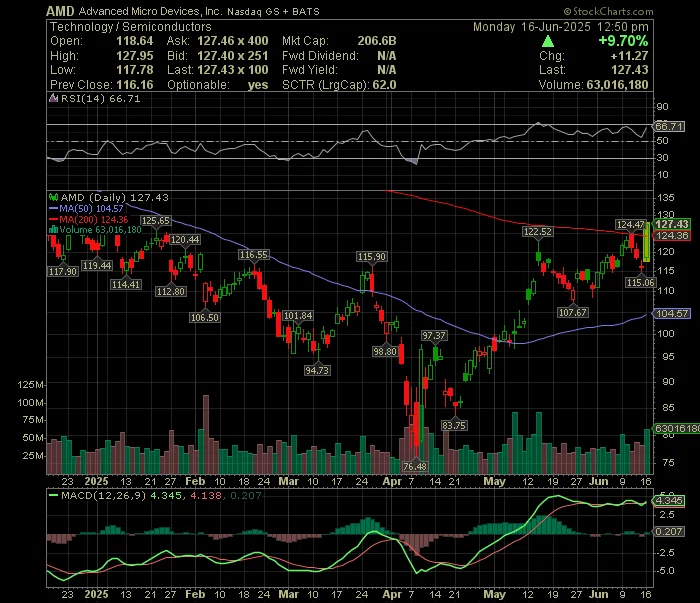
Task: Click the 112.80 price annotation label
Action: click(171, 291)
